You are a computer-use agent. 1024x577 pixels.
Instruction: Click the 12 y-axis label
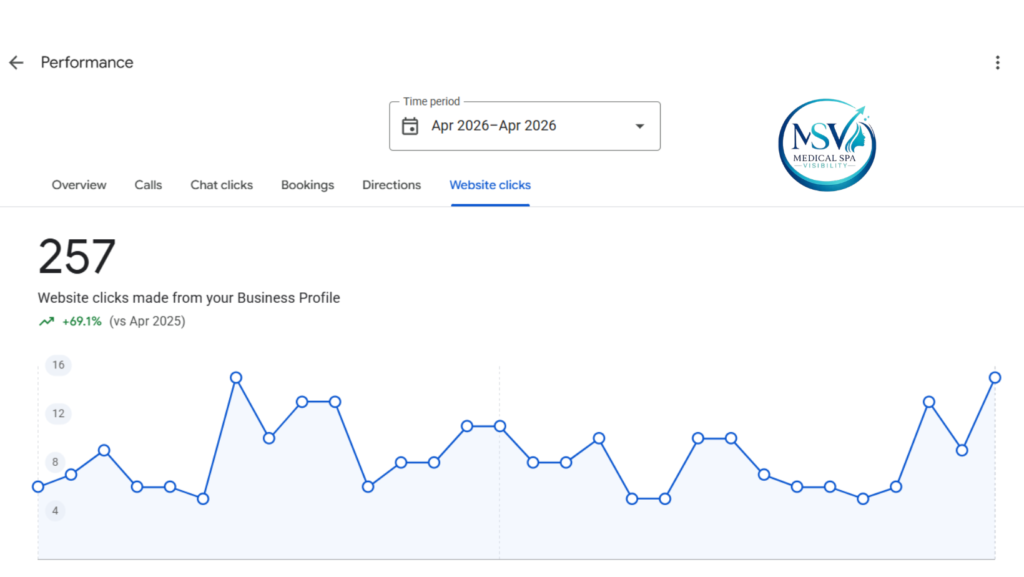(58, 413)
